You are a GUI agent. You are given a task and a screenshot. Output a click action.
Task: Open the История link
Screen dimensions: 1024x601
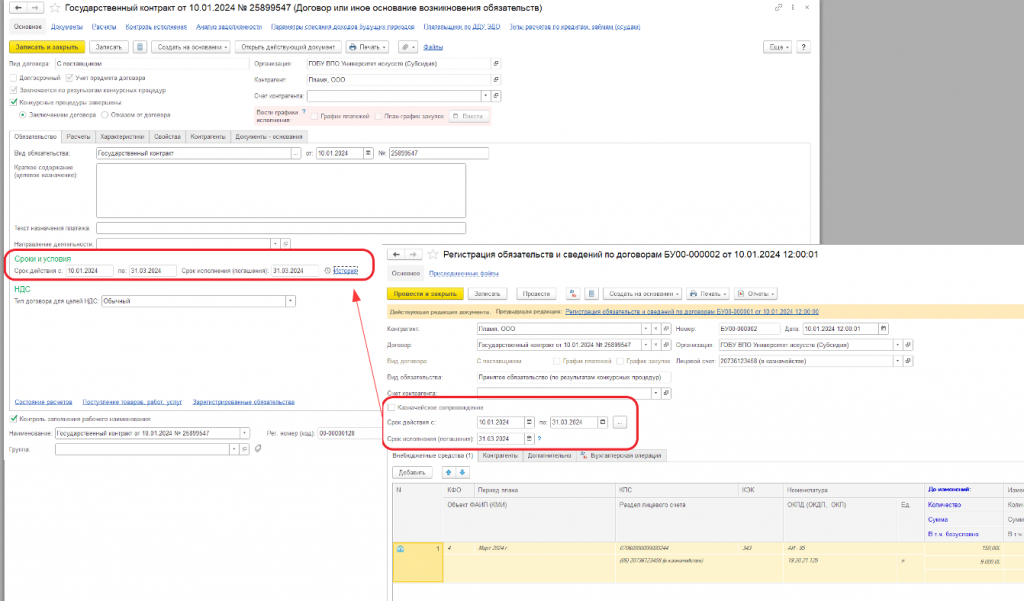click(x=345, y=270)
